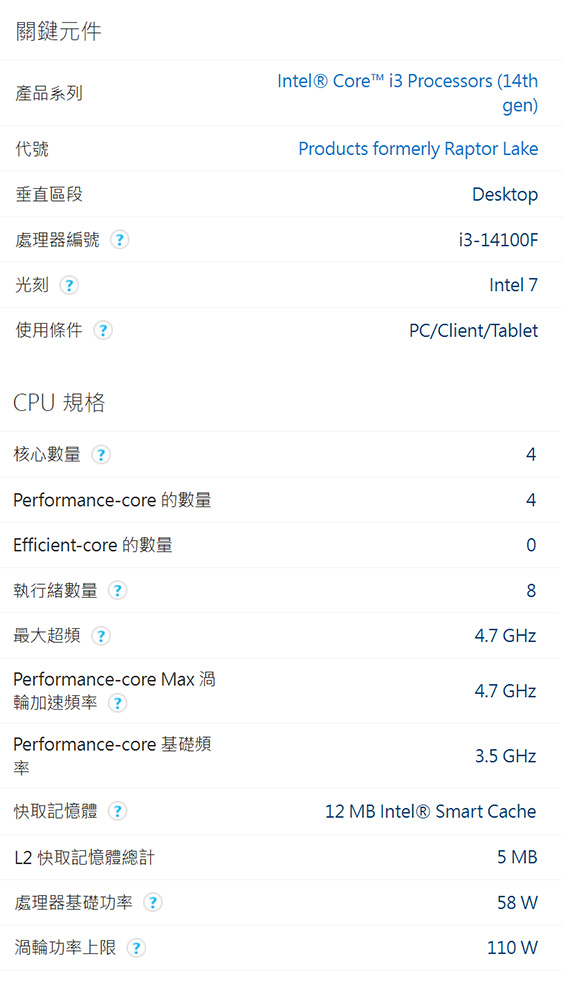Select the i3-14100F processor number text
The height and width of the screenshot is (992, 570).
click(x=498, y=240)
